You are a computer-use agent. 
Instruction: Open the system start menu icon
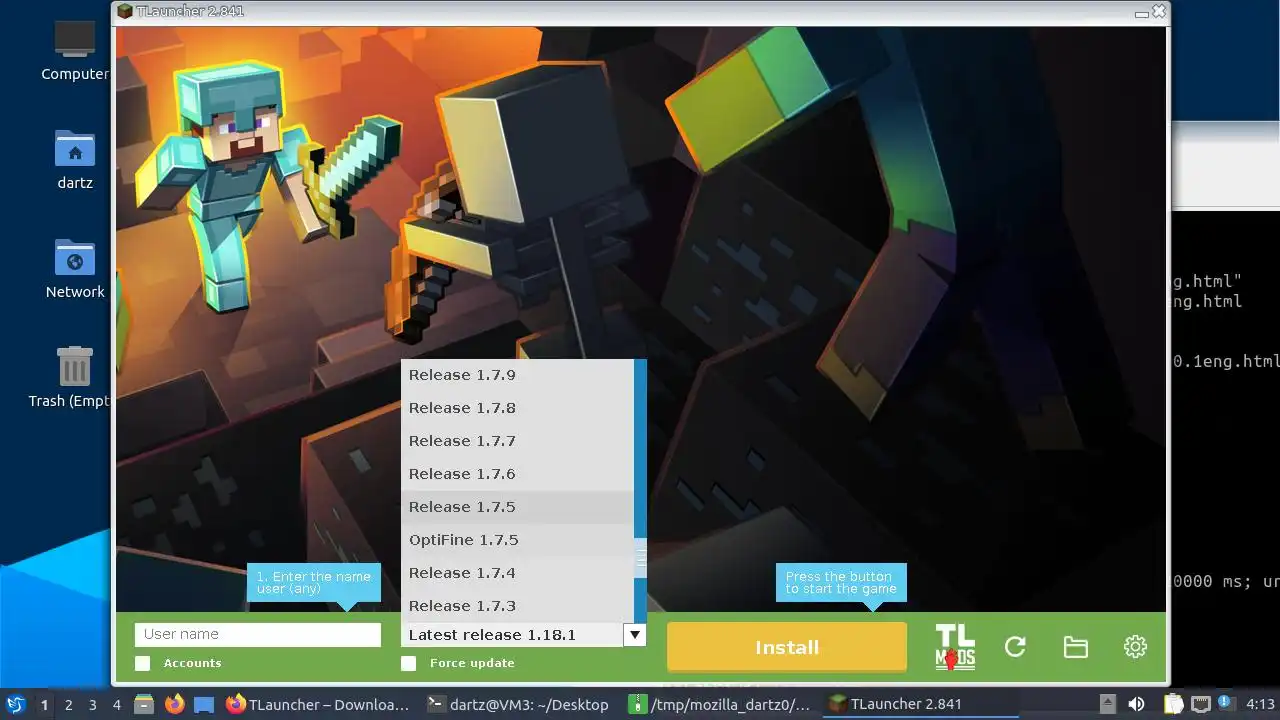coord(15,704)
